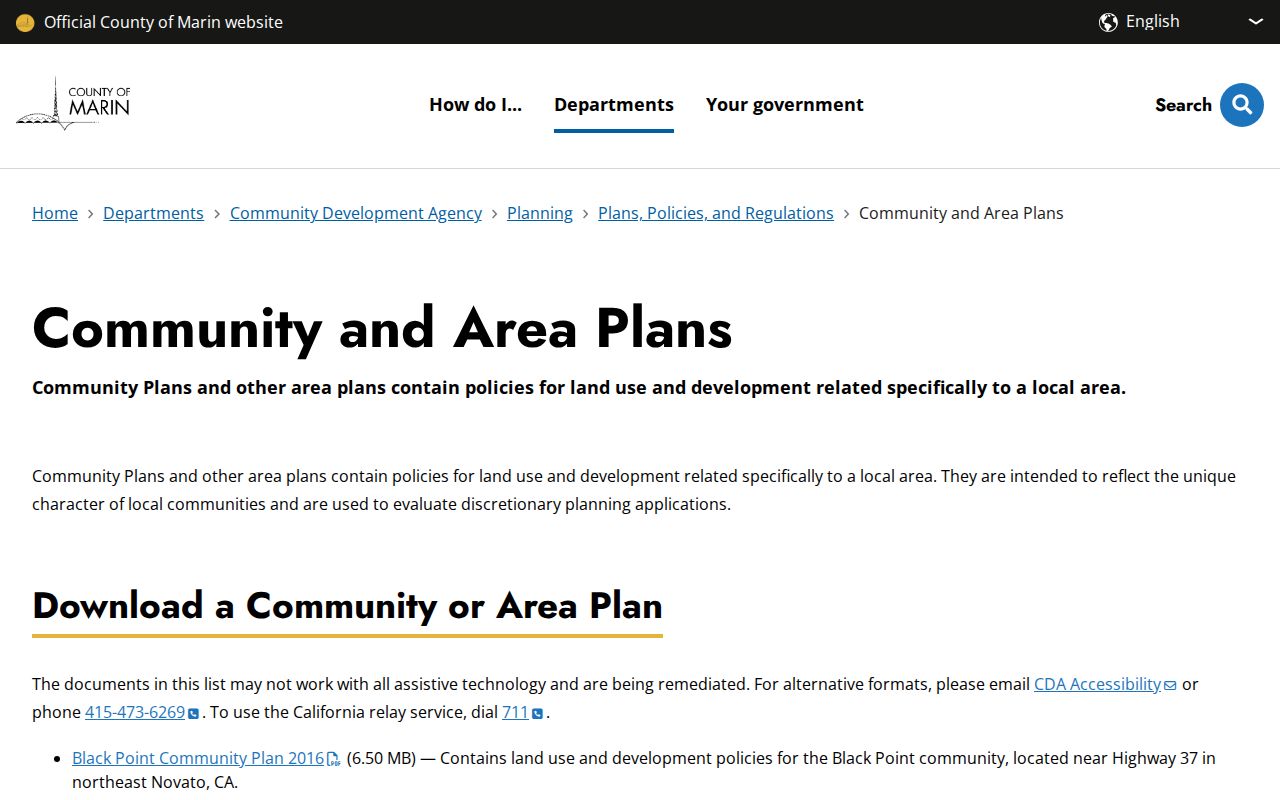Open the How do I... menu
The height and width of the screenshot is (800, 1280).
pos(476,104)
